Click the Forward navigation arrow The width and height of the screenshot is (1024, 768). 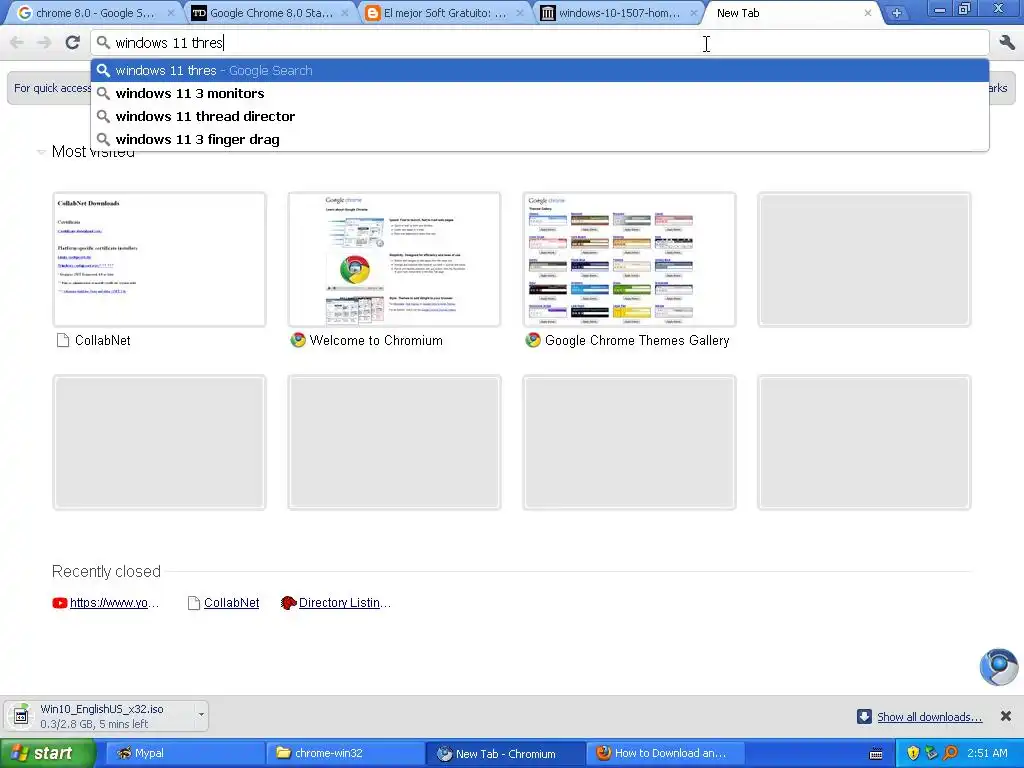(x=44, y=43)
